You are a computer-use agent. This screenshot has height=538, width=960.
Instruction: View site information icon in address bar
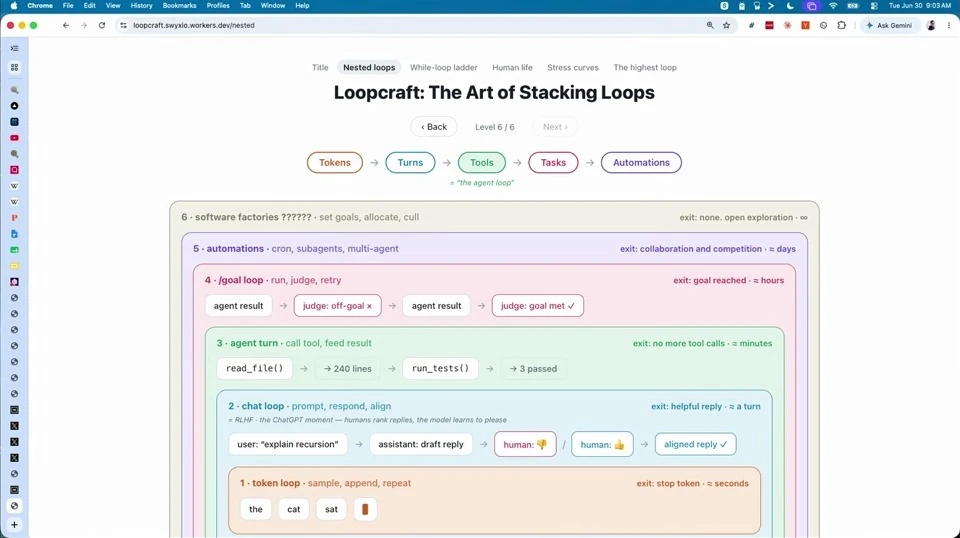coord(124,25)
